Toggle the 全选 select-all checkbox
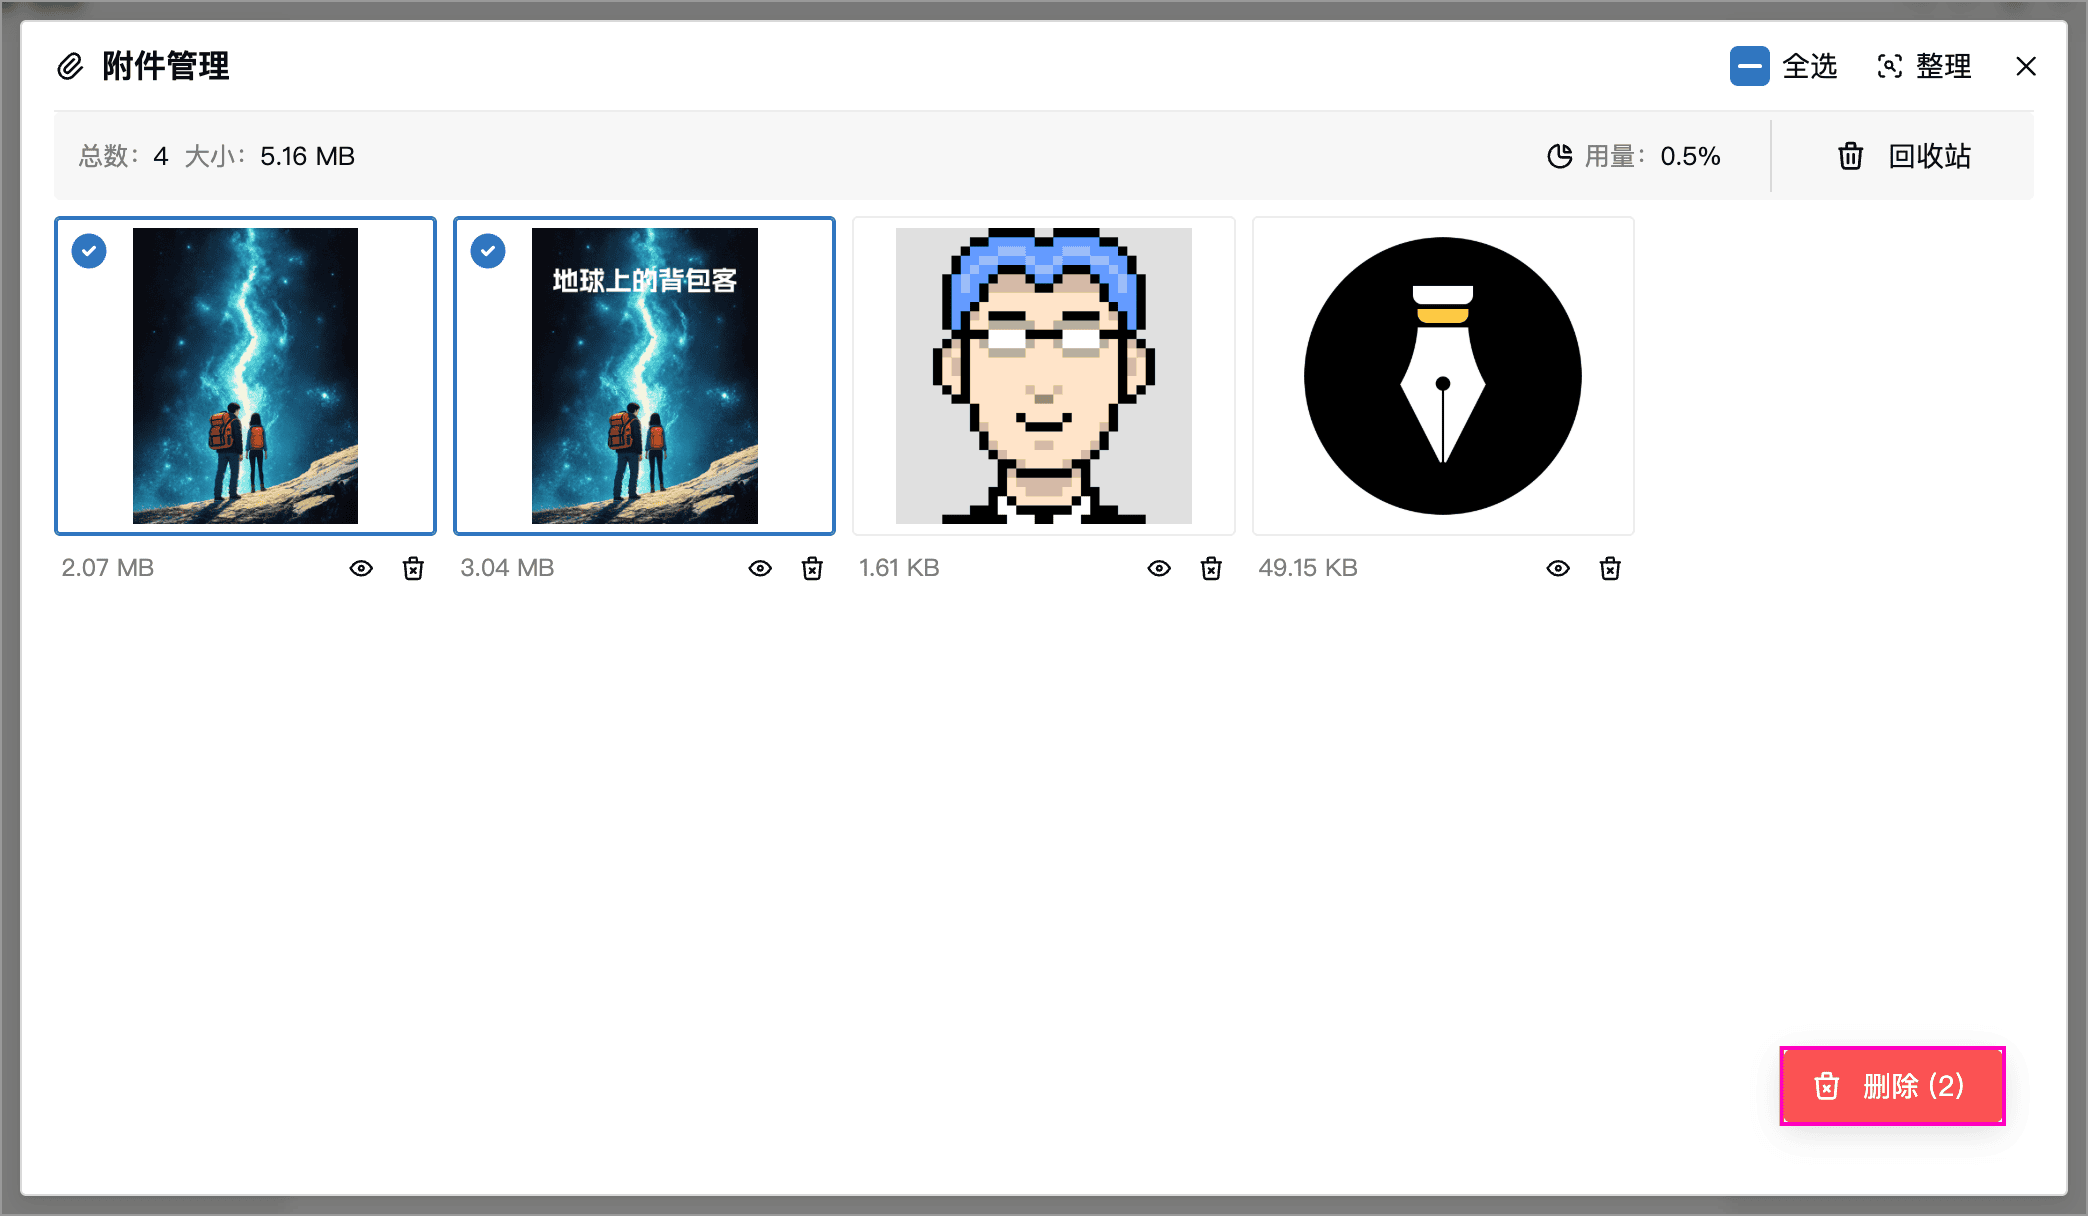The width and height of the screenshot is (2088, 1216). point(1750,66)
